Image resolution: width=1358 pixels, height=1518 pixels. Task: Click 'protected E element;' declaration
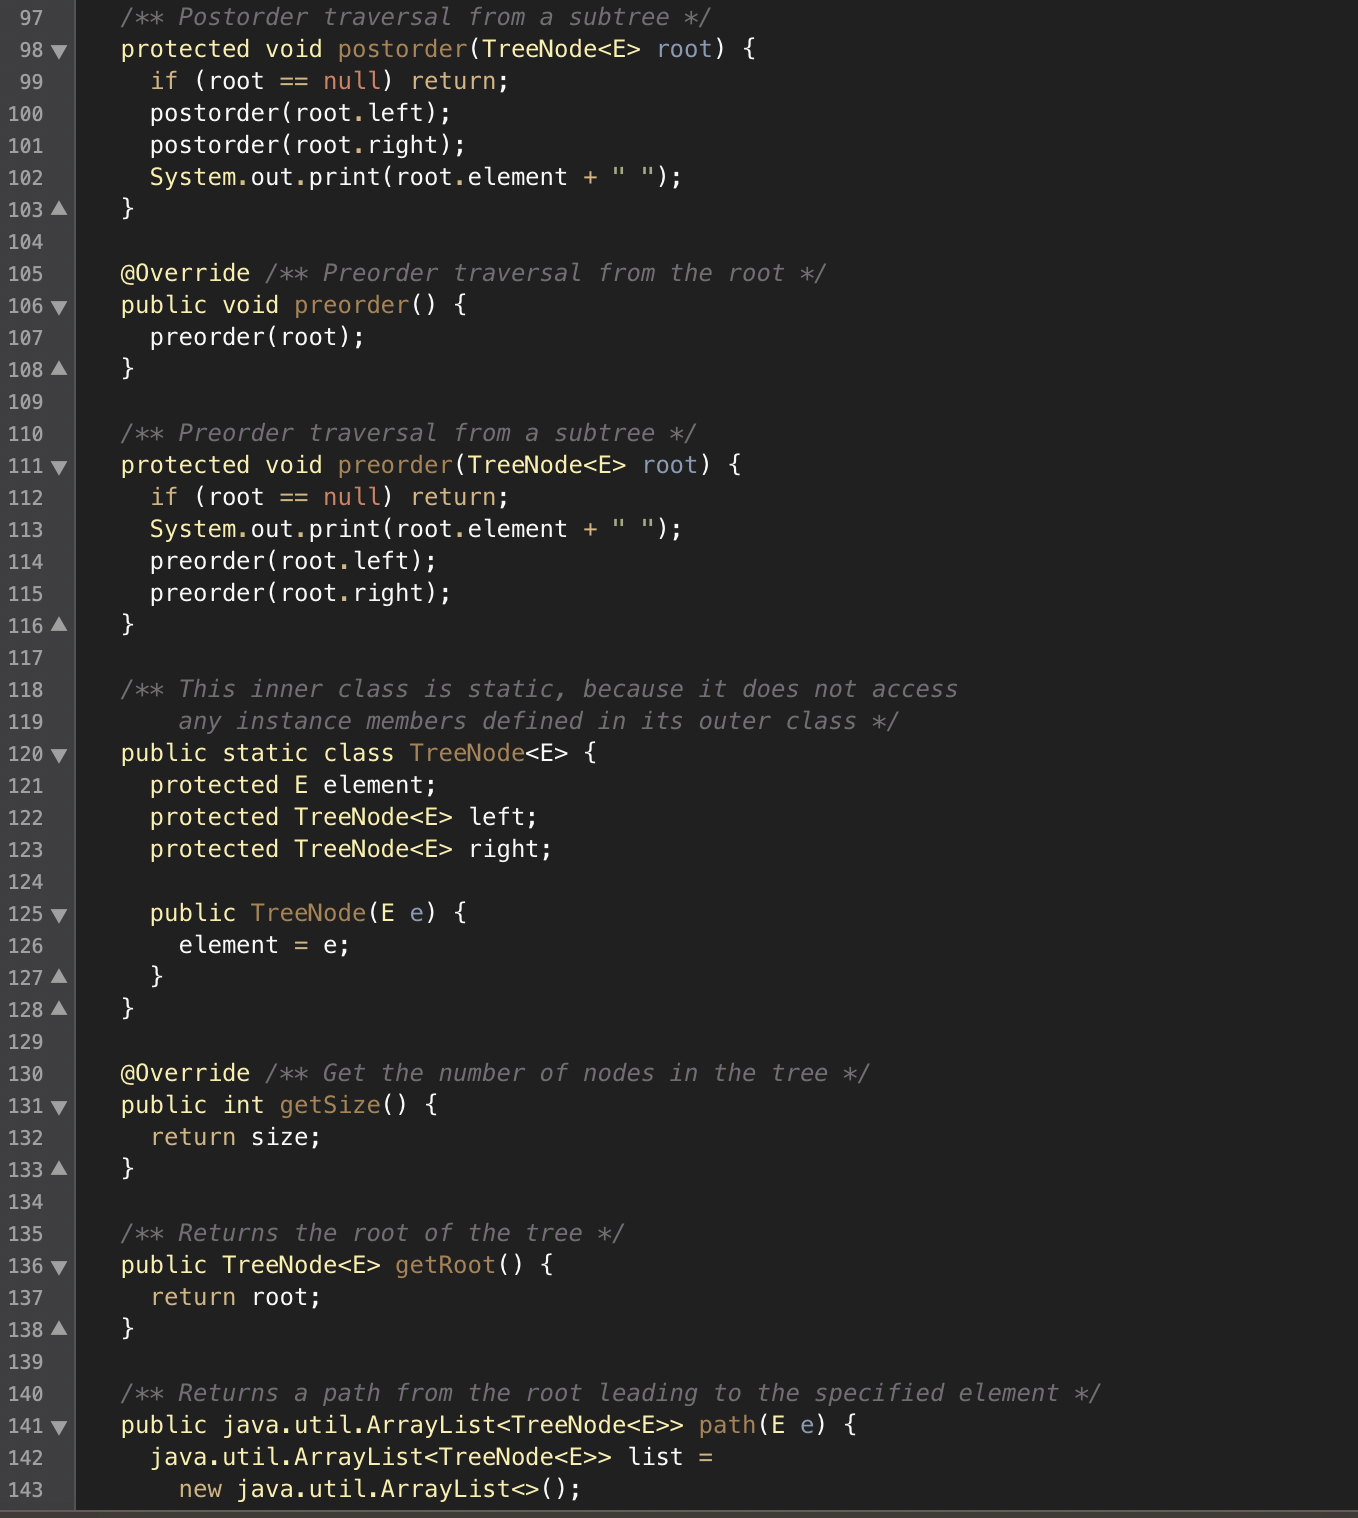coord(293,785)
